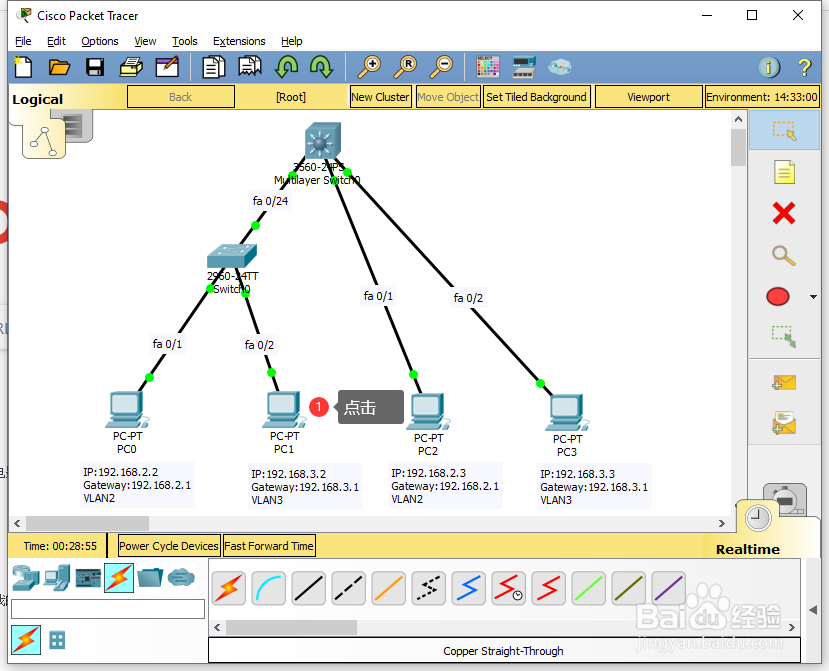Open a file with folder icon
Image resolution: width=829 pixels, height=671 pixels.
(x=59, y=67)
